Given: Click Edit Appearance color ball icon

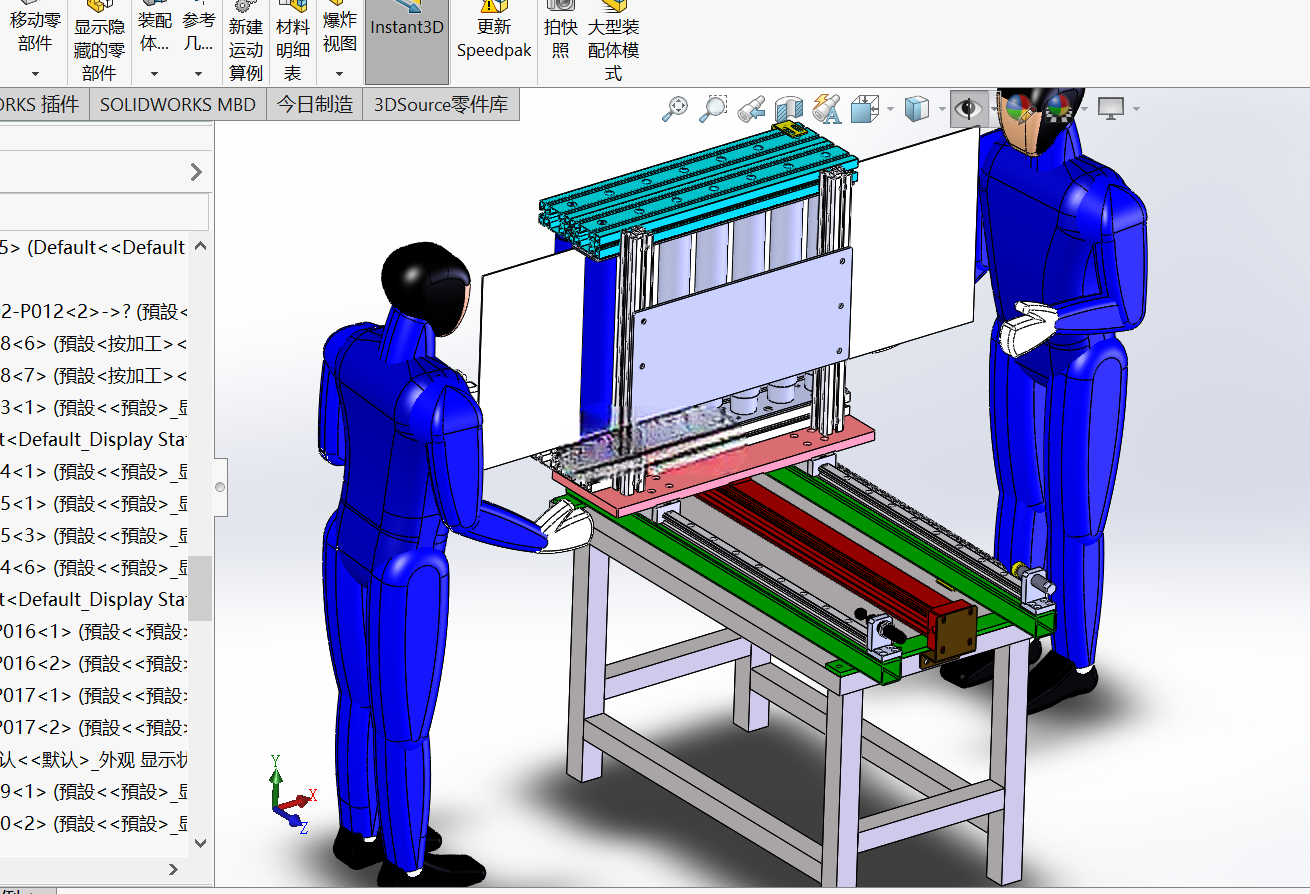Looking at the screenshot, I should [1019, 108].
